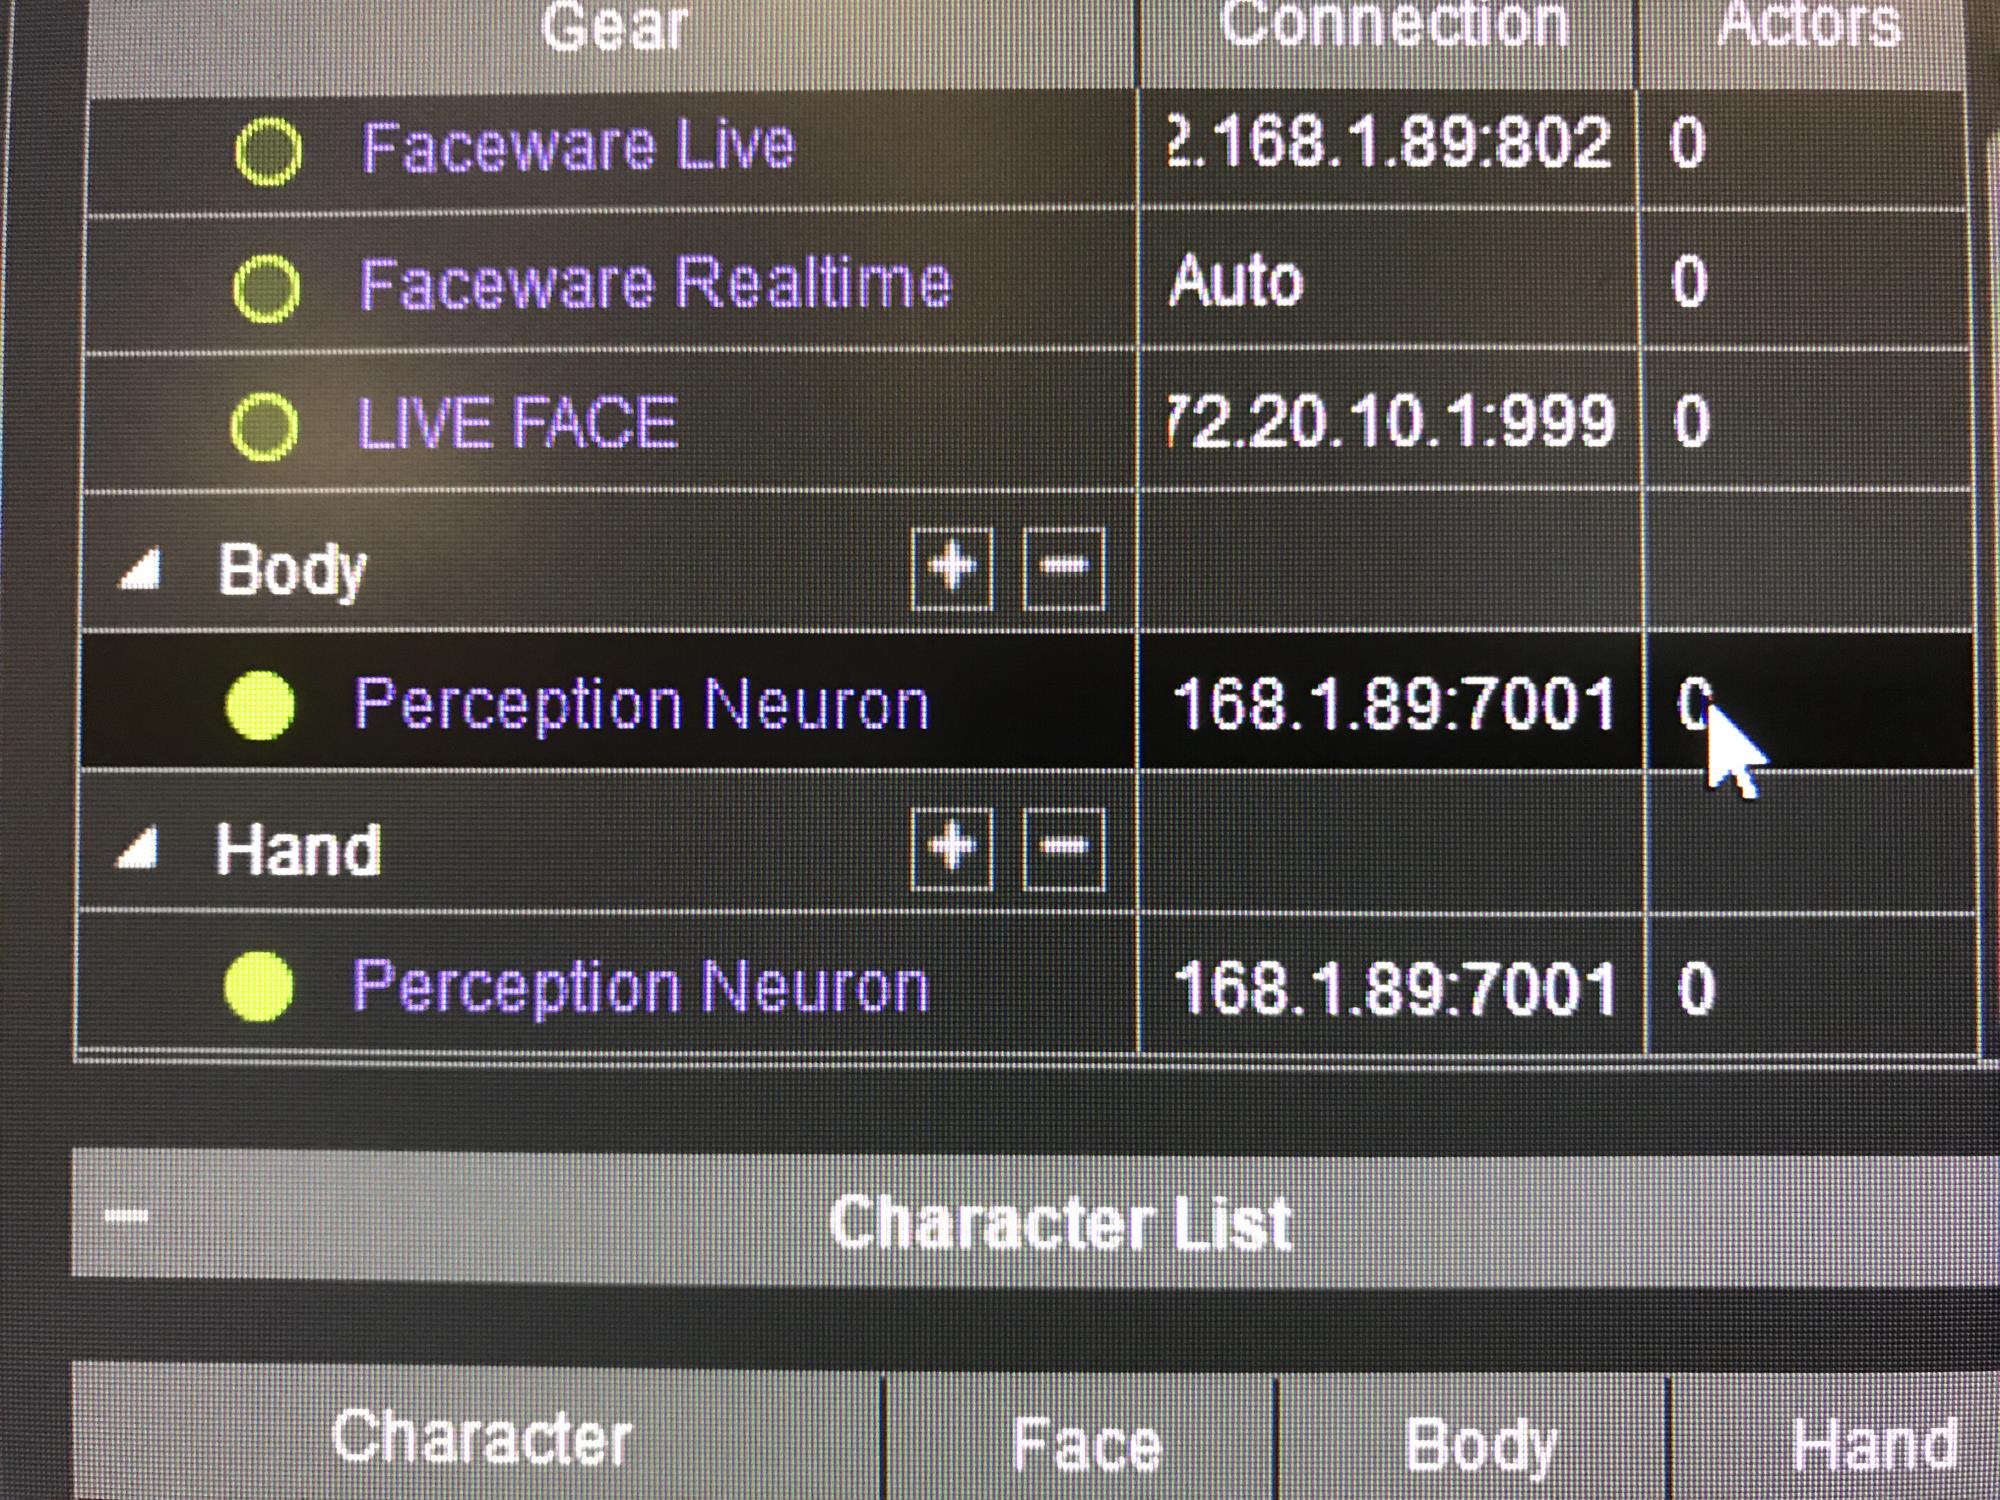Click the Hand group label
Viewport: 2000px width, 1500px height.
[x=298, y=850]
